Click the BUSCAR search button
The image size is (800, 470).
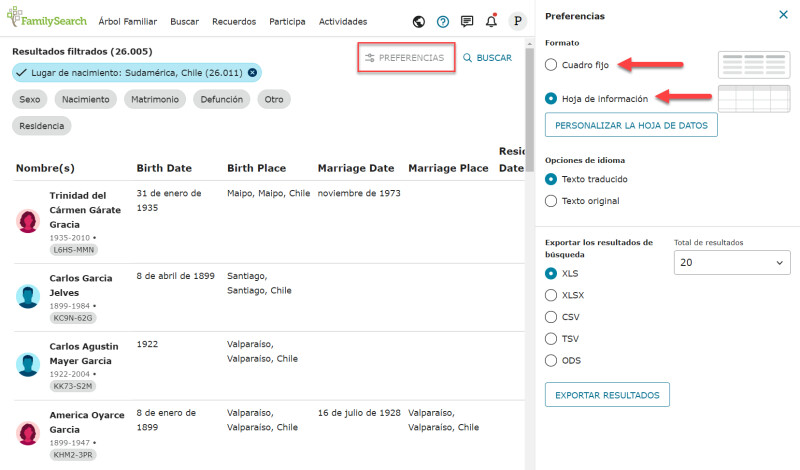coord(487,58)
